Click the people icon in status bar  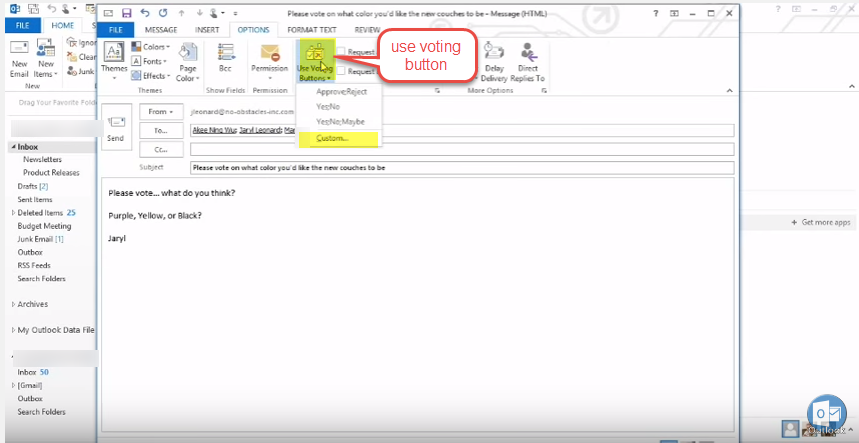(789, 428)
